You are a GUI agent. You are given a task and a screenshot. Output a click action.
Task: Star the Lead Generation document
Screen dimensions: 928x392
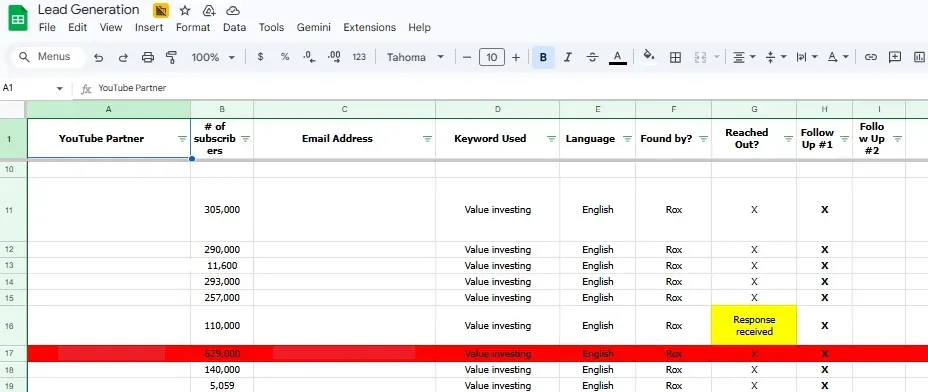click(185, 10)
